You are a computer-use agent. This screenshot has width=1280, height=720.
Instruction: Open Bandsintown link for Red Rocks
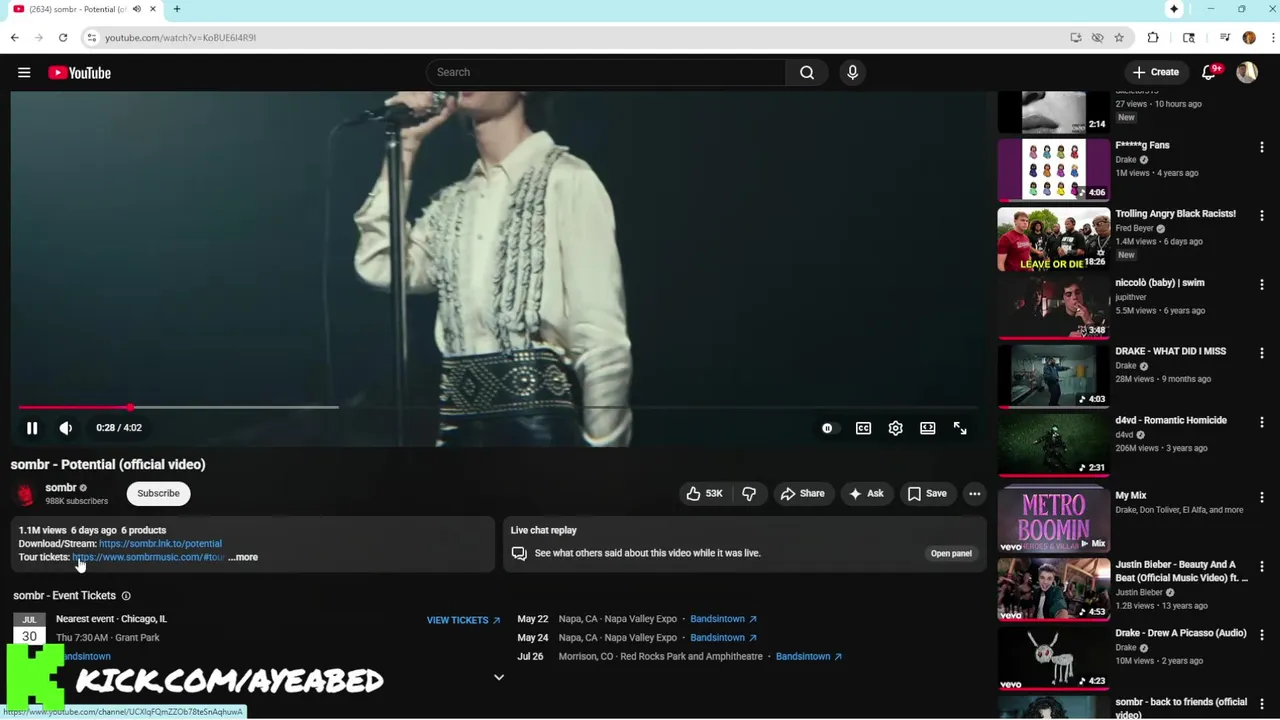click(x=809, y=656)
